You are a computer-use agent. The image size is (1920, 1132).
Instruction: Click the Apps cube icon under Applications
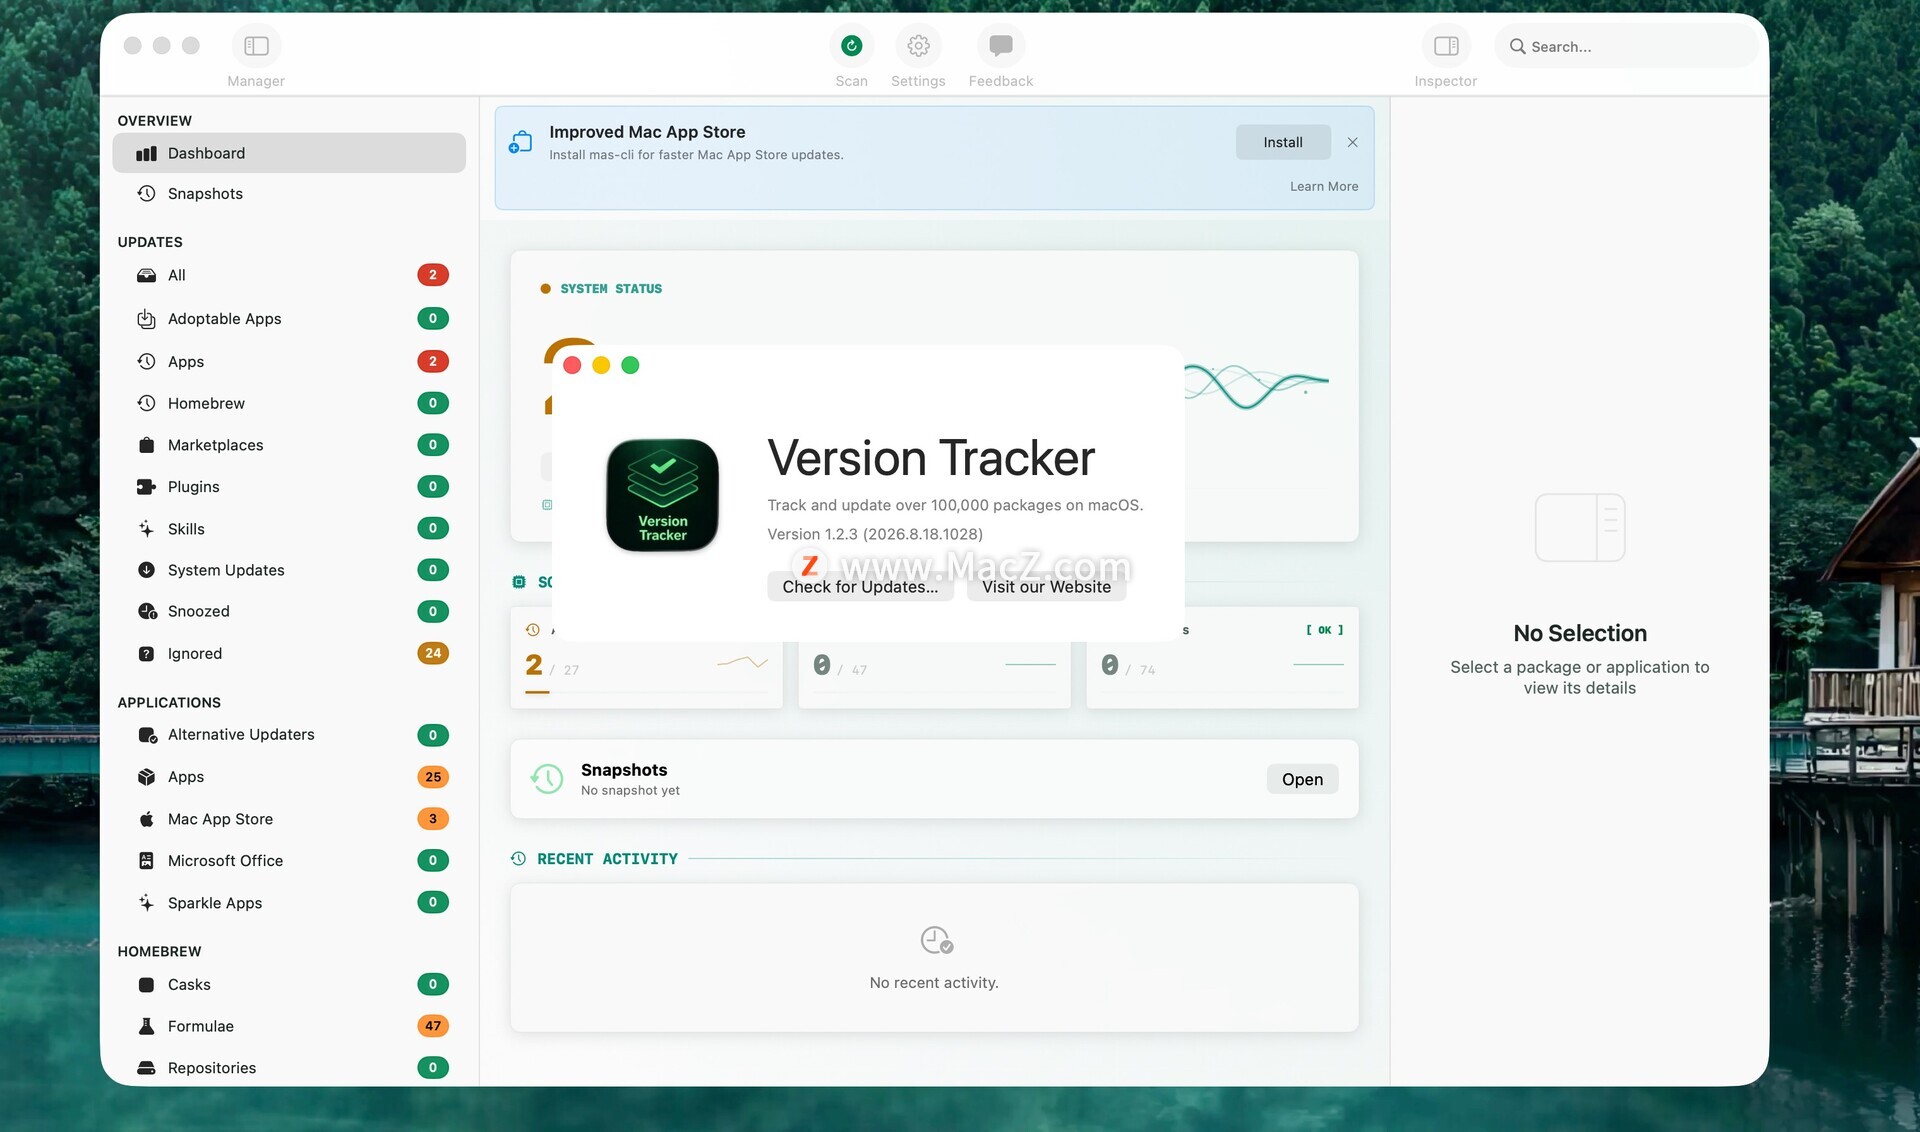point(146,777)
